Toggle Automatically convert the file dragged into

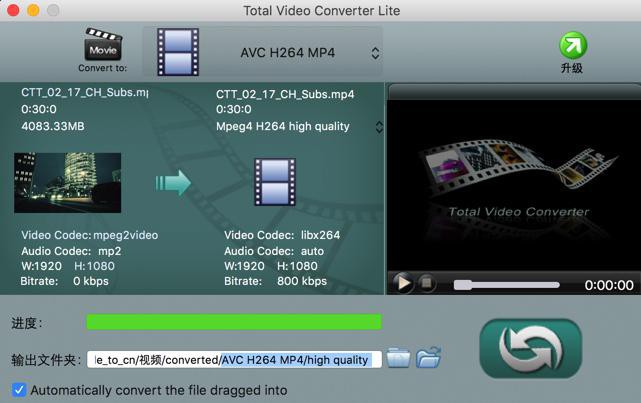point(19,390)
